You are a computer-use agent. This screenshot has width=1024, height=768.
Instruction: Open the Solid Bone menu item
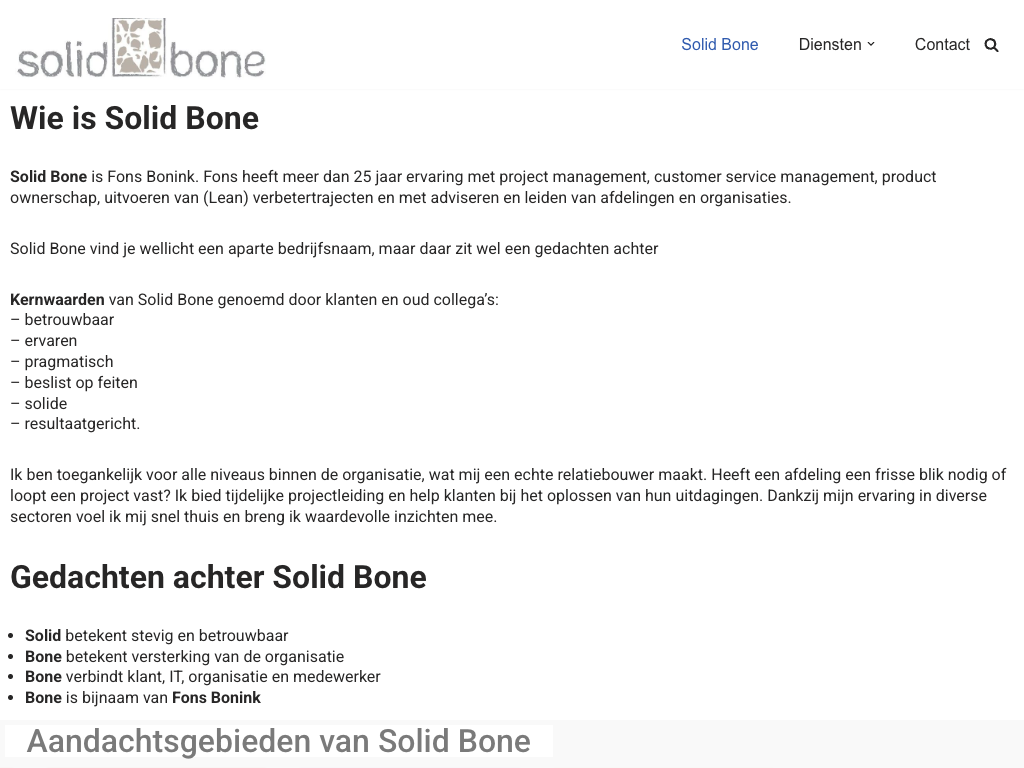pyautogui.click(x=719, y=44)
